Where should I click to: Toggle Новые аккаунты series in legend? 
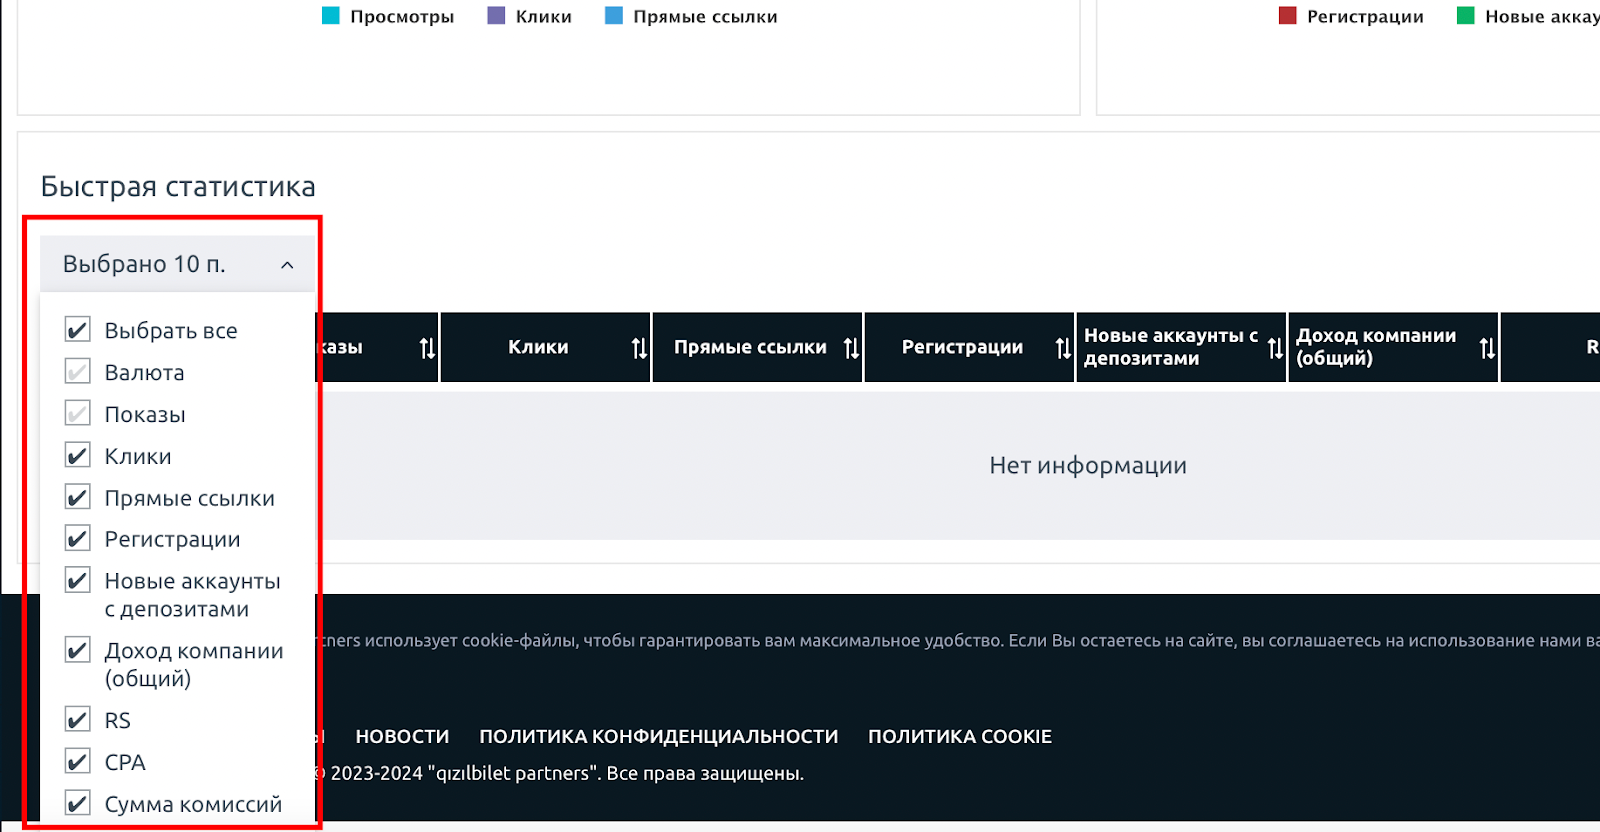click(1528, 16)
